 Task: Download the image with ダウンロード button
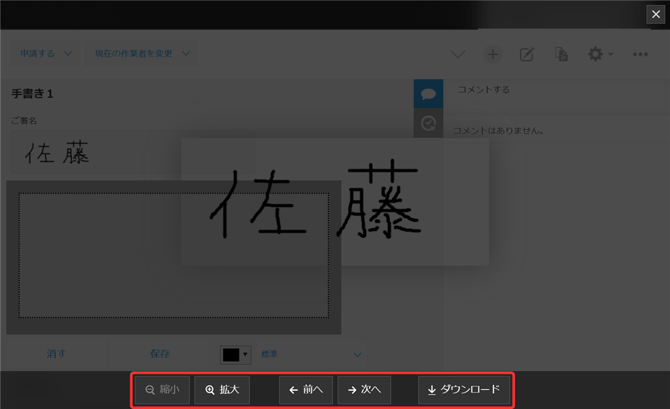[x=463, y=389]
